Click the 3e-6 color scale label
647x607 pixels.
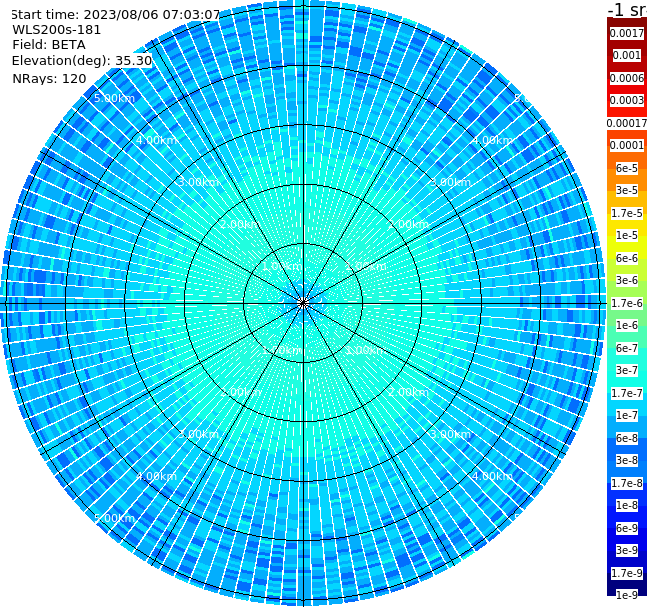click(627, 280)
